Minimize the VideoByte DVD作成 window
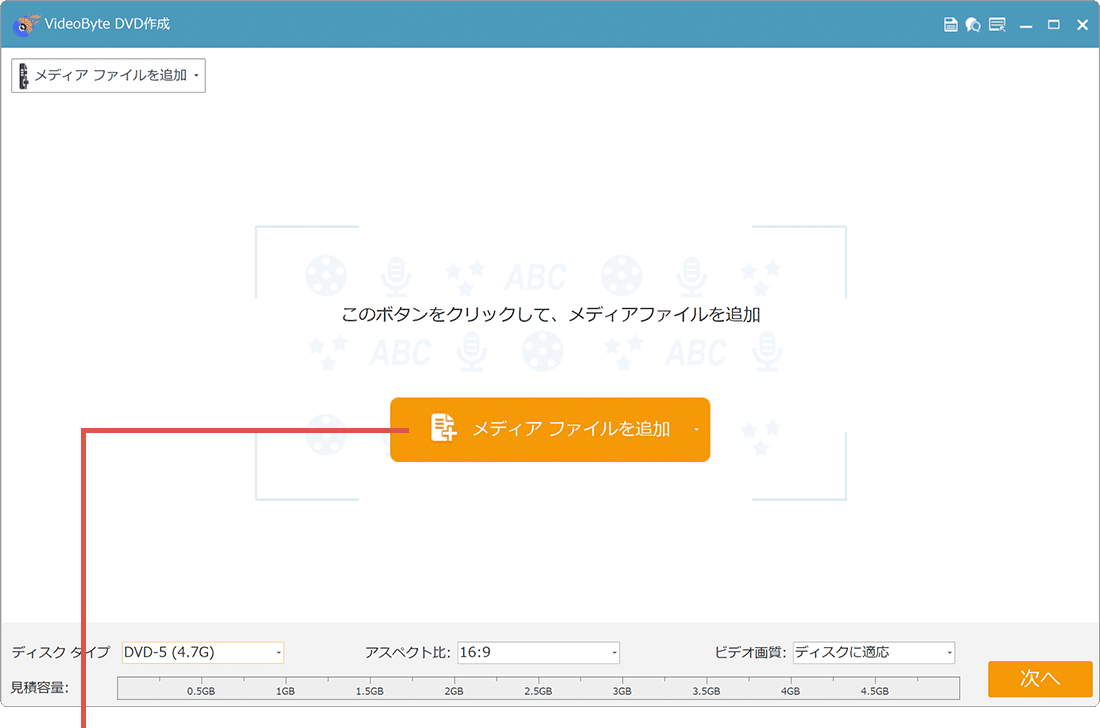 [x=1026, y=23]
